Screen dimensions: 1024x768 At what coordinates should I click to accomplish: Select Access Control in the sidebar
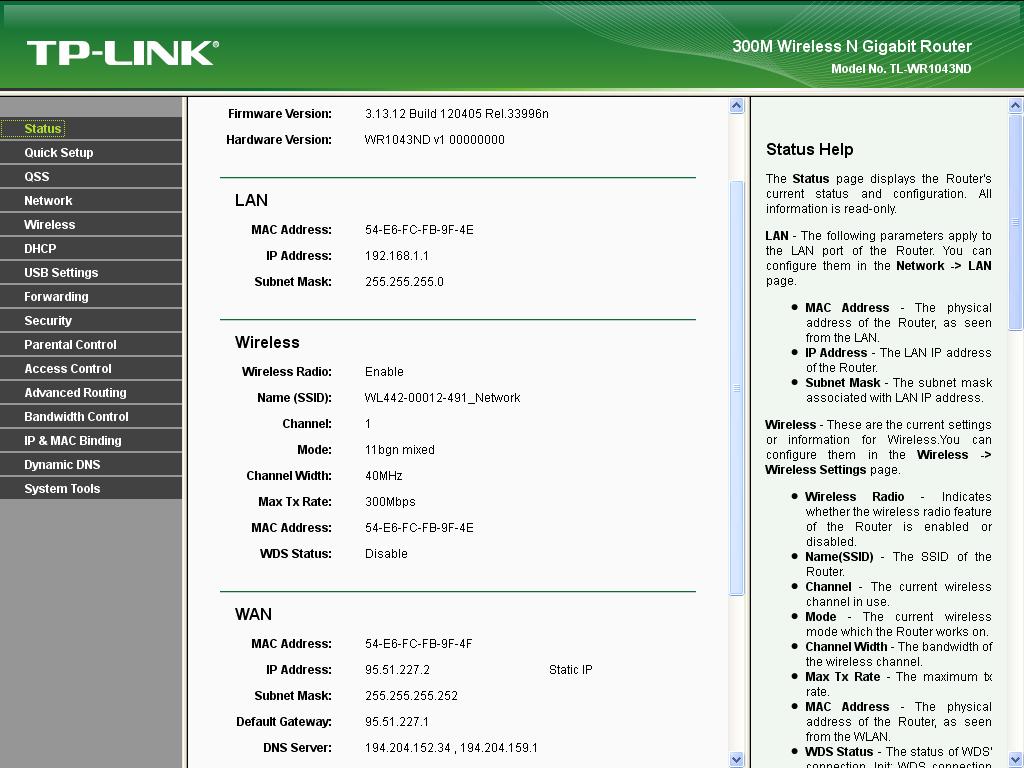click(x=68, y=369)
